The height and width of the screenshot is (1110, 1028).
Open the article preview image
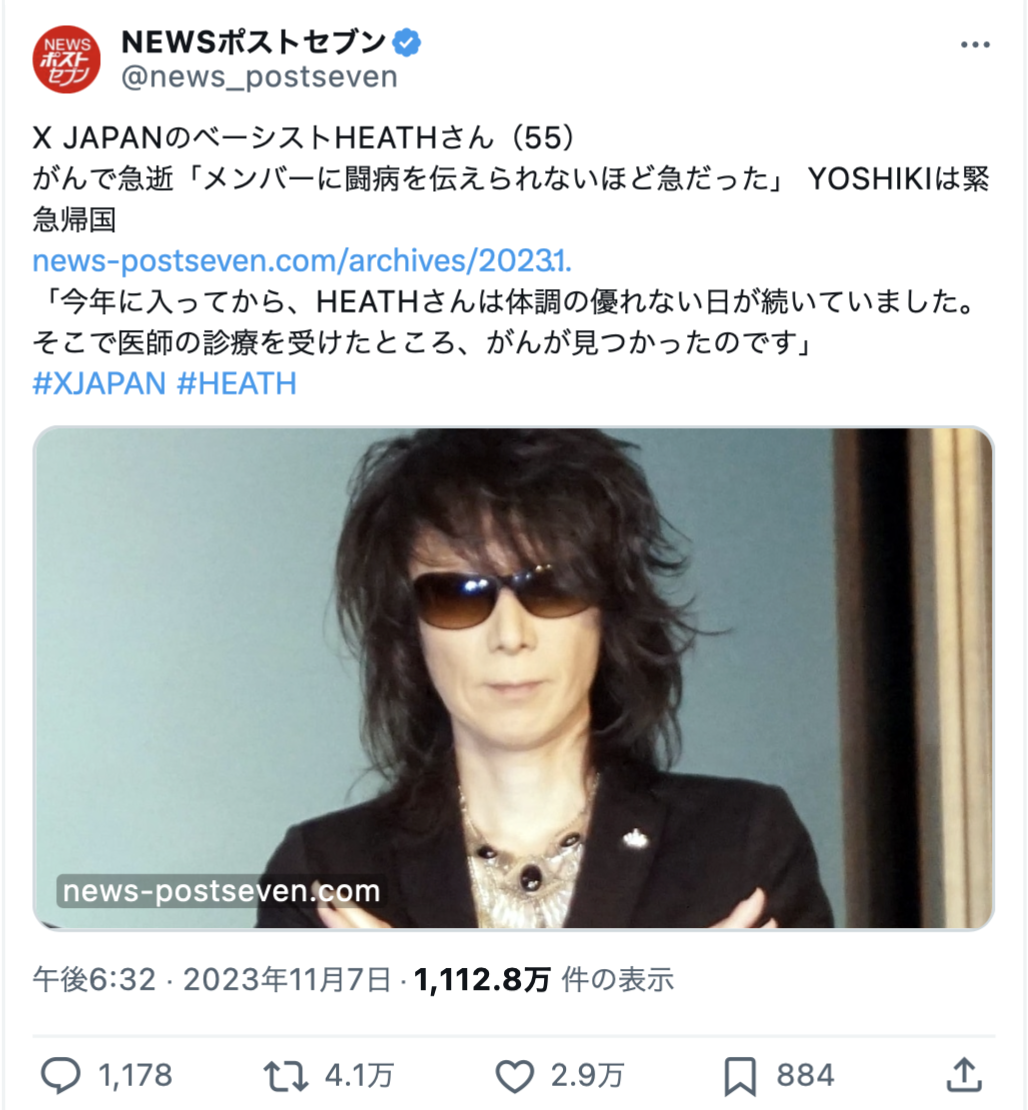pyautogui.click(x=513, y=678)
